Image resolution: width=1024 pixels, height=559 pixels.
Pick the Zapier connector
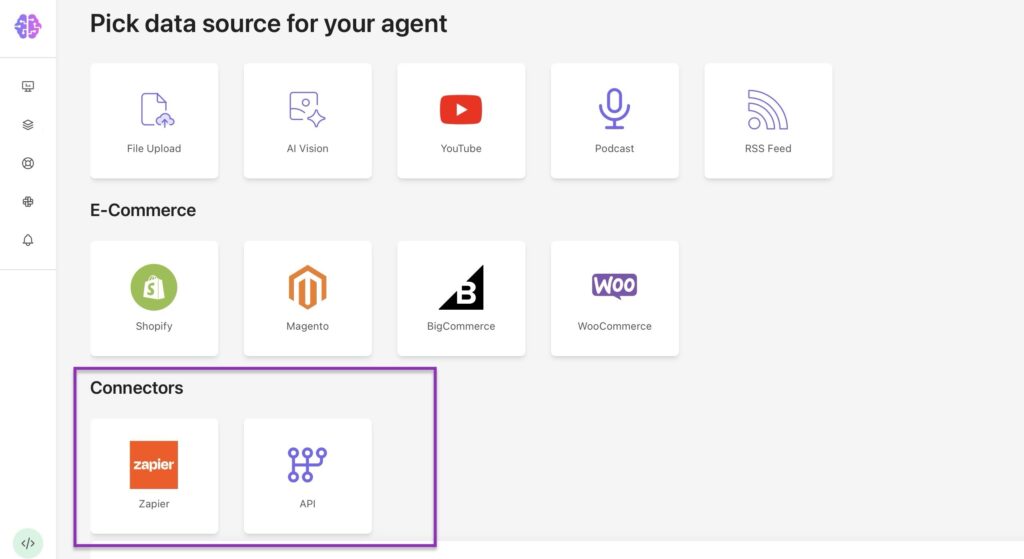154,476
